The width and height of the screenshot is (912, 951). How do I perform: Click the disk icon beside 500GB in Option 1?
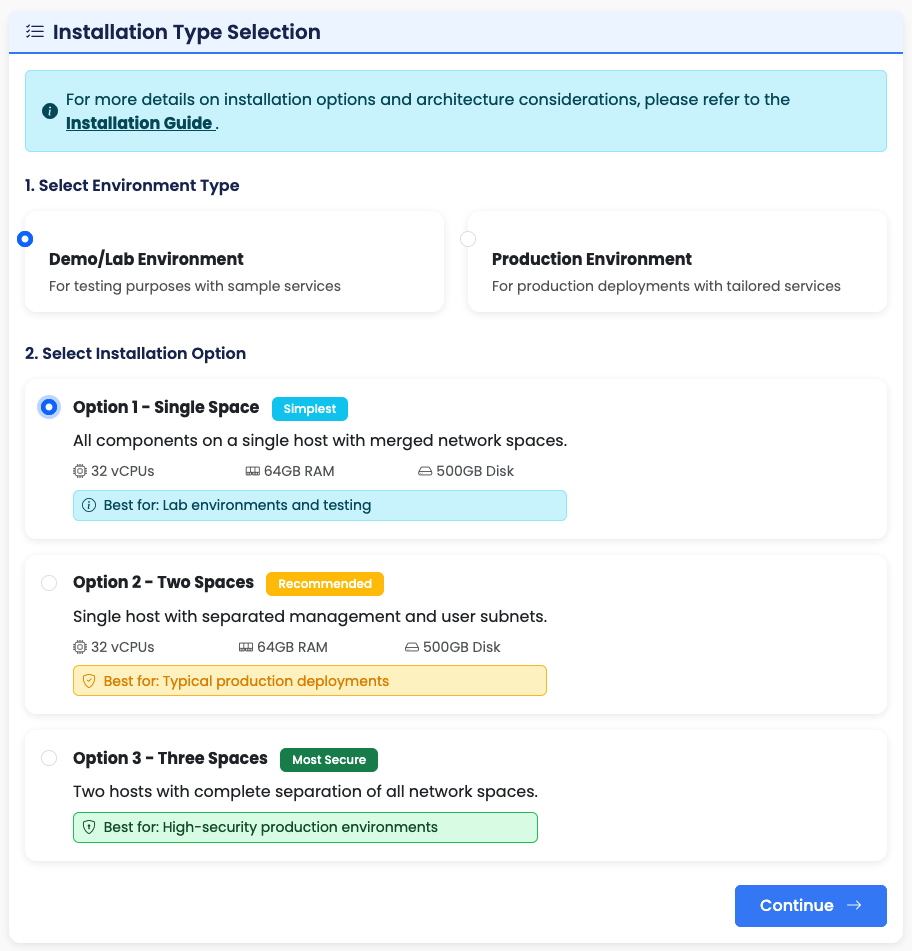425,471
